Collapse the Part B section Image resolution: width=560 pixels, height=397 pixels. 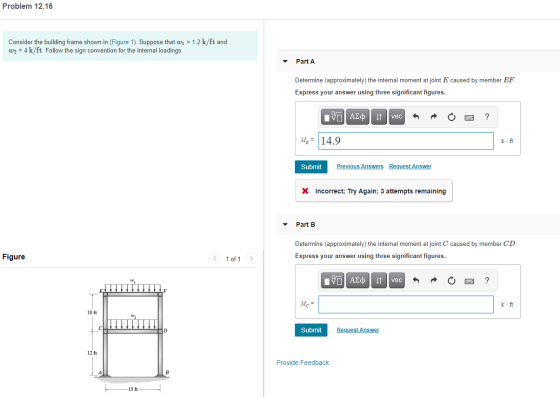285,225
